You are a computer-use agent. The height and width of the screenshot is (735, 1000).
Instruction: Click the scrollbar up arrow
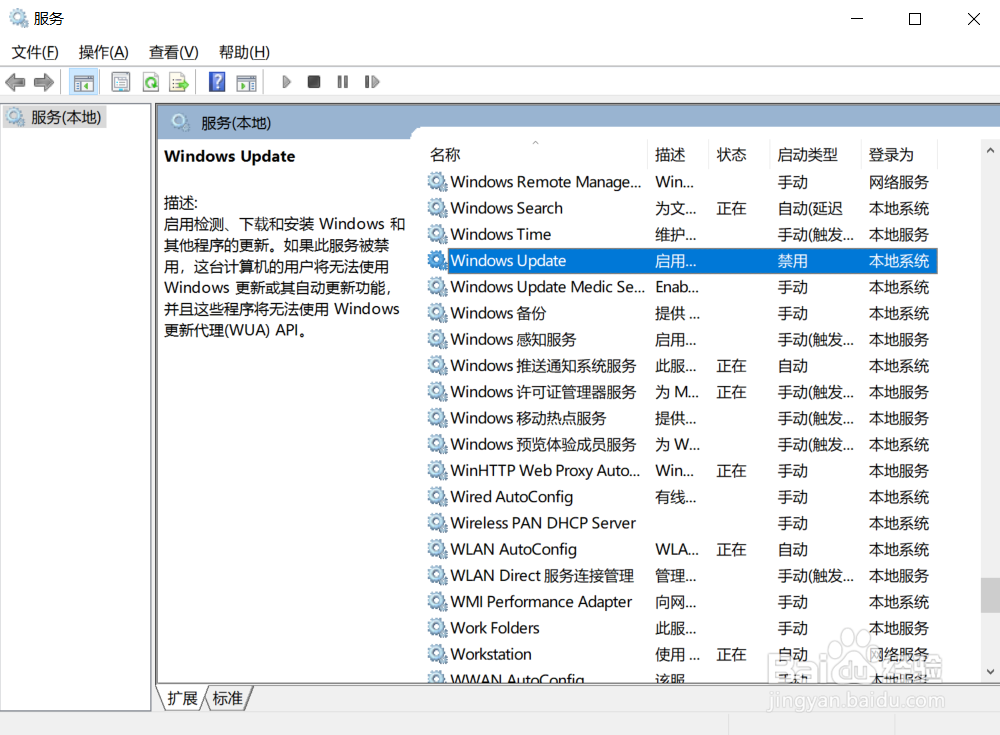(x=990, y=151)
